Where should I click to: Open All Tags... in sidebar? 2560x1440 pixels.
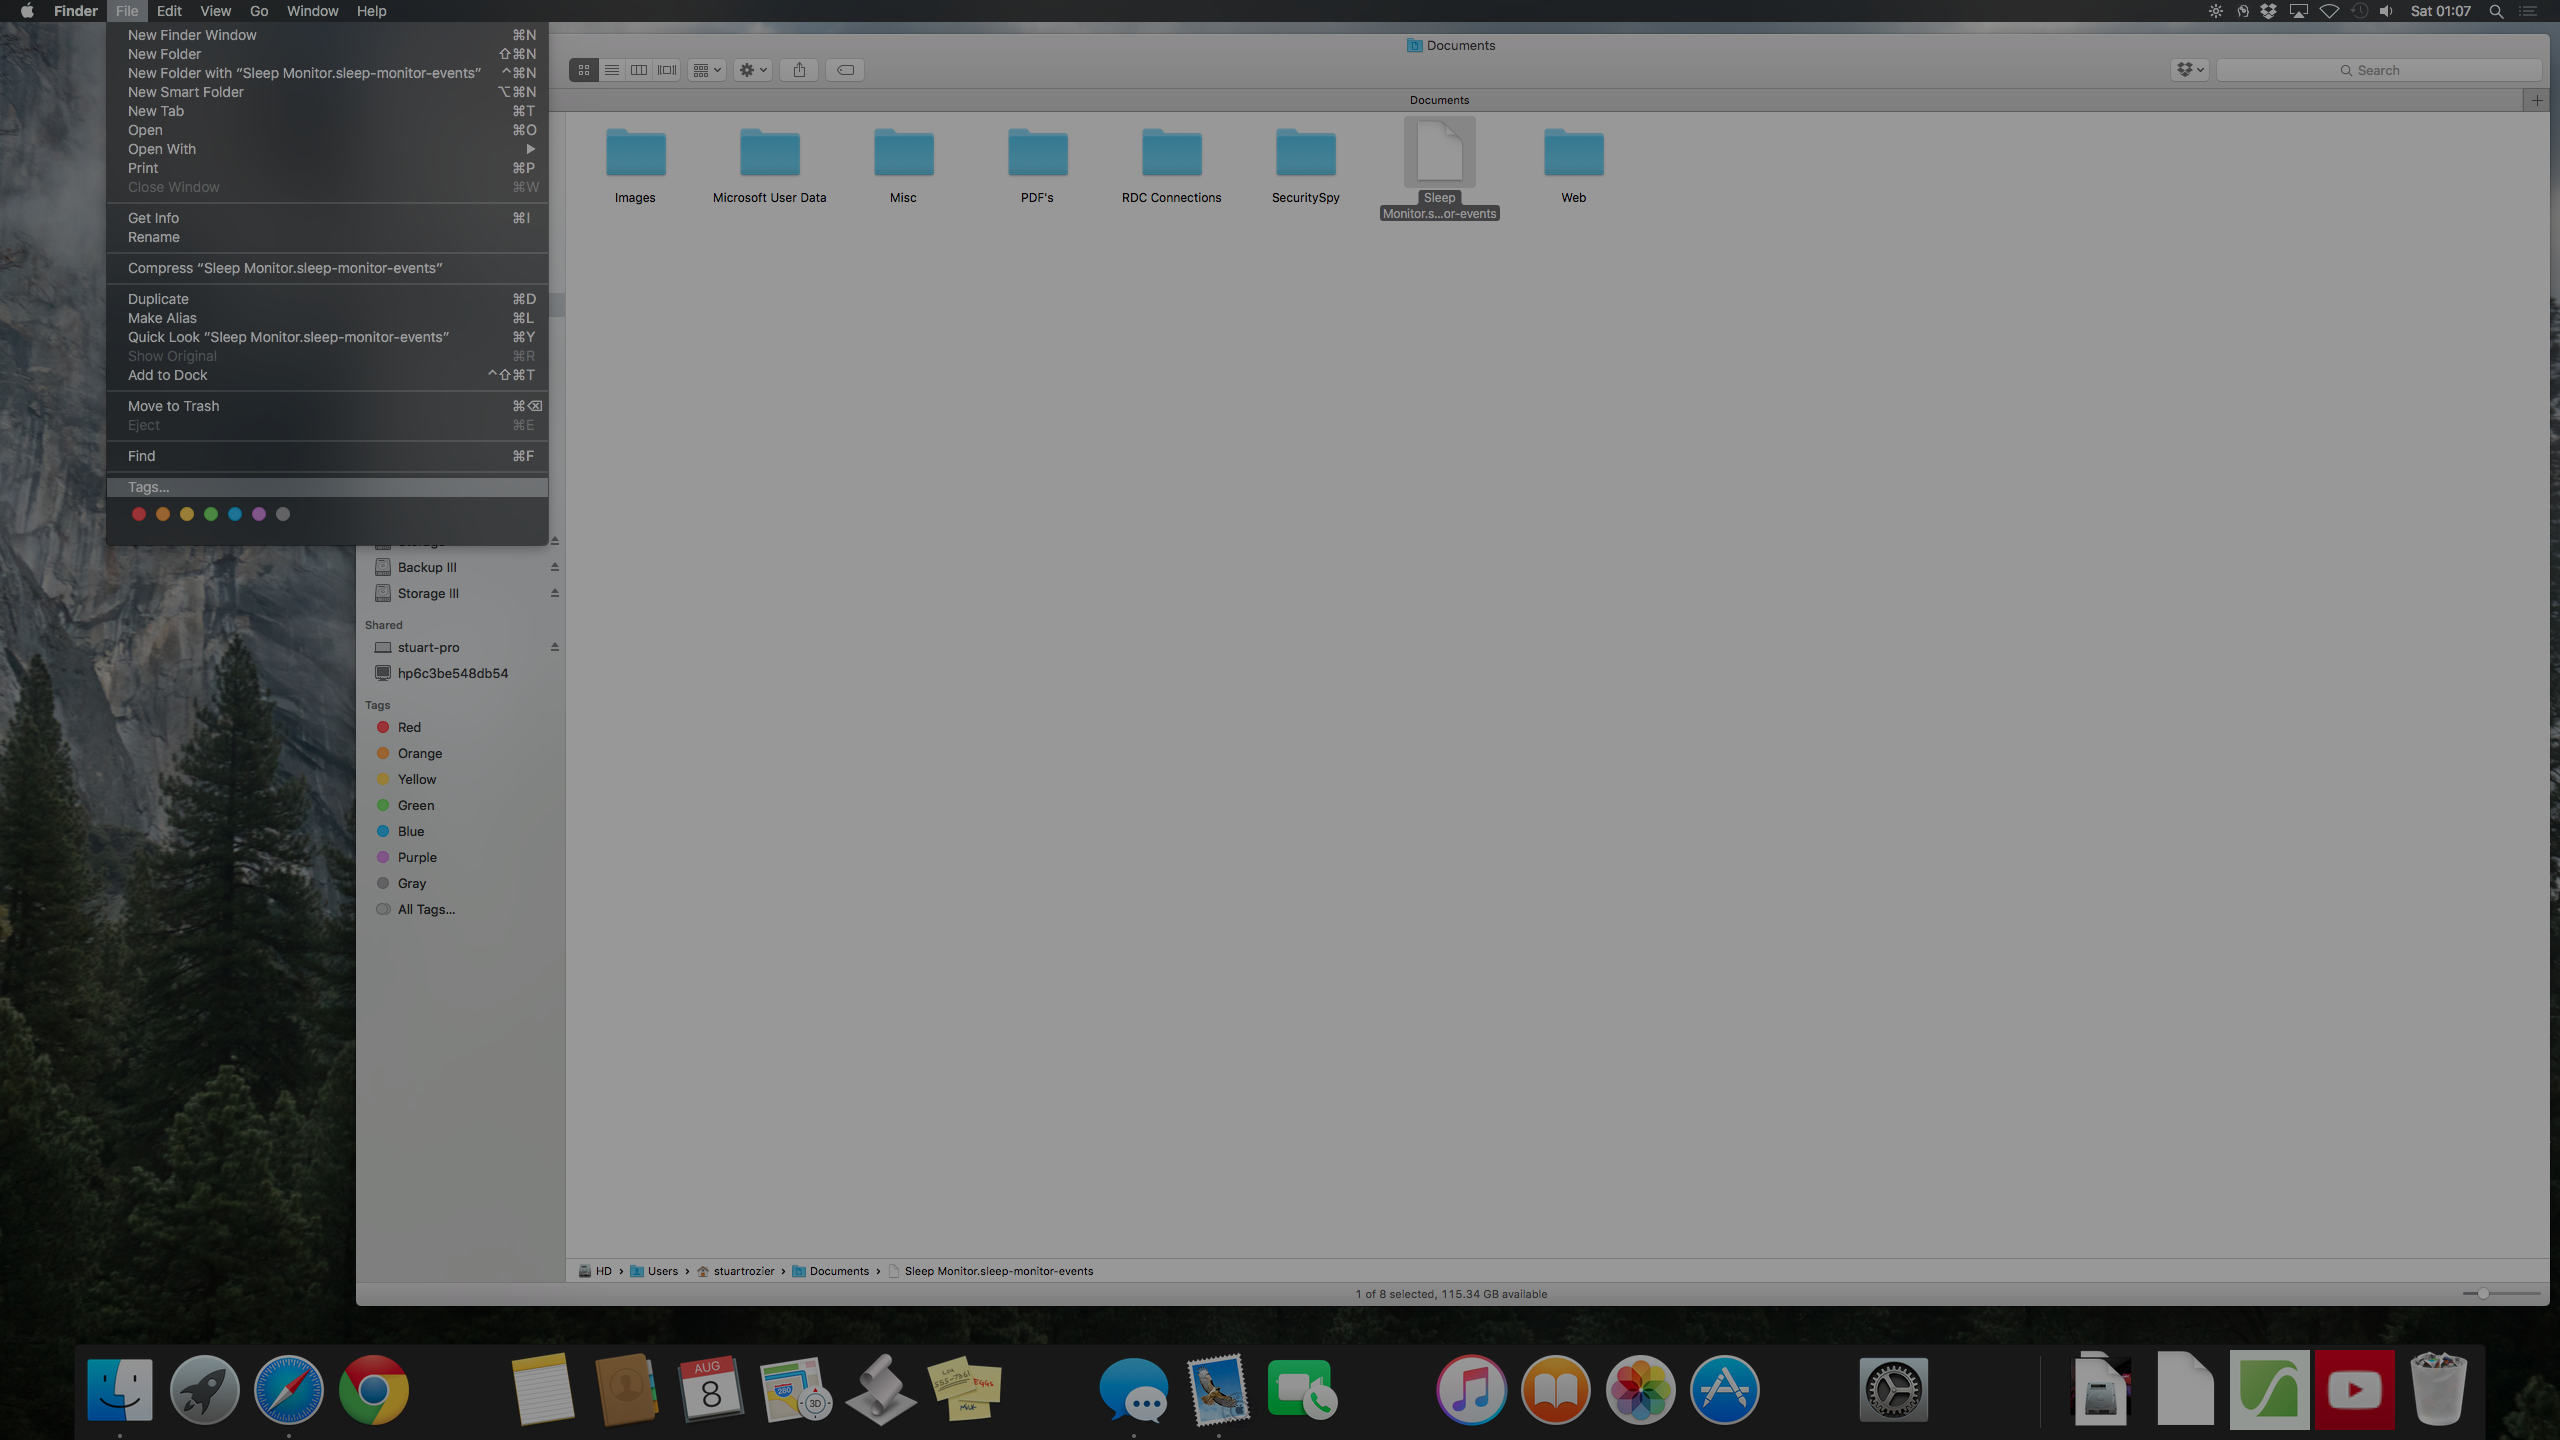pyautogui.click(x=426, y=909)
